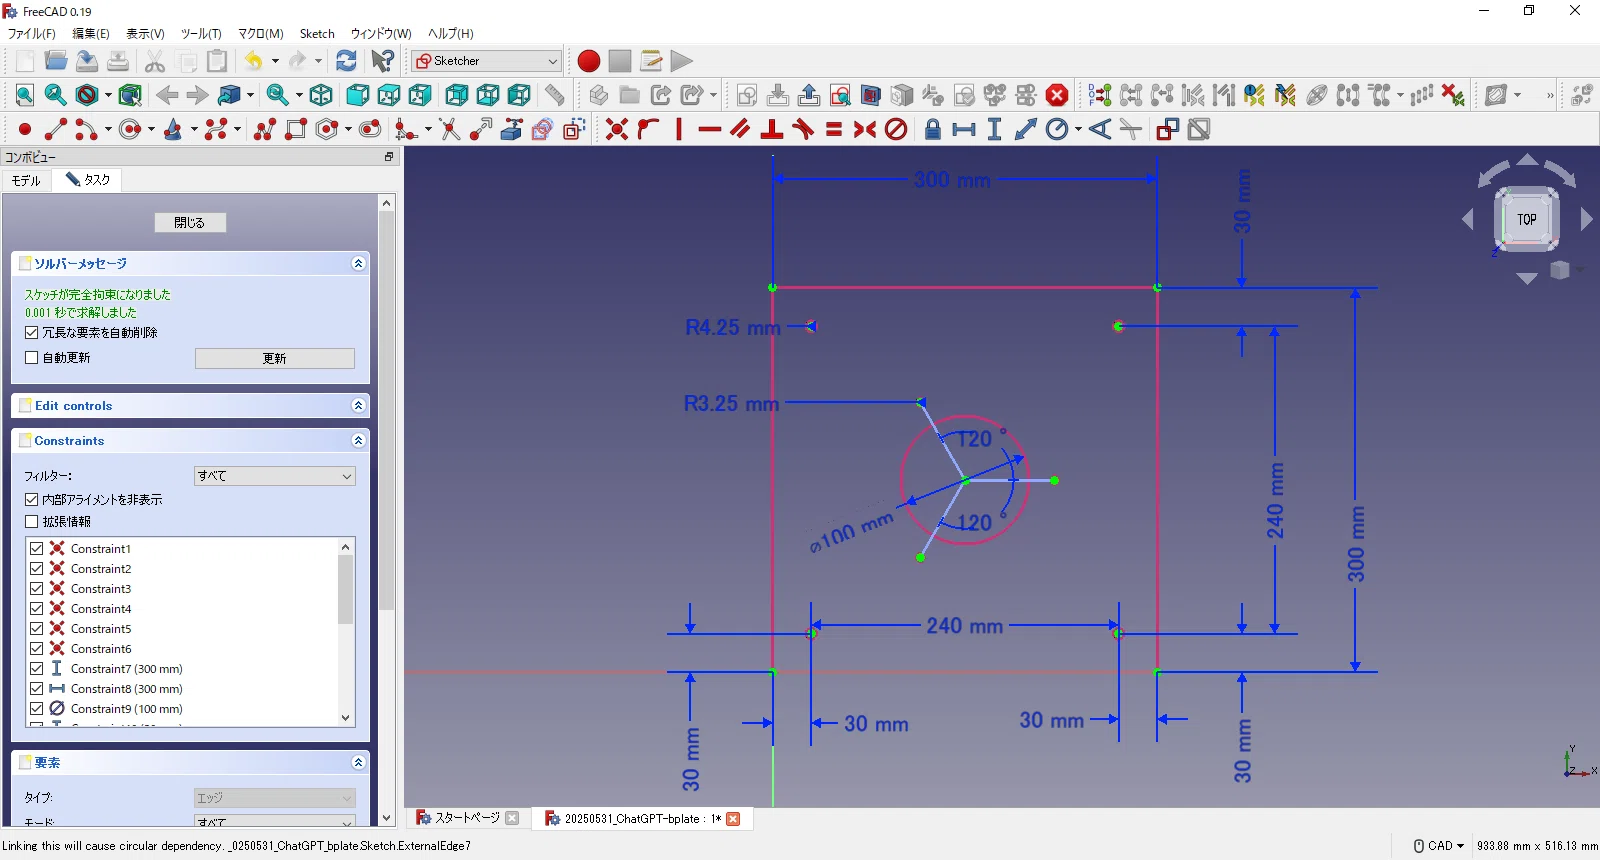This screenshot has height=860, width=1600.
Task: Apply horizontal distance constraint
Action: 964,129
